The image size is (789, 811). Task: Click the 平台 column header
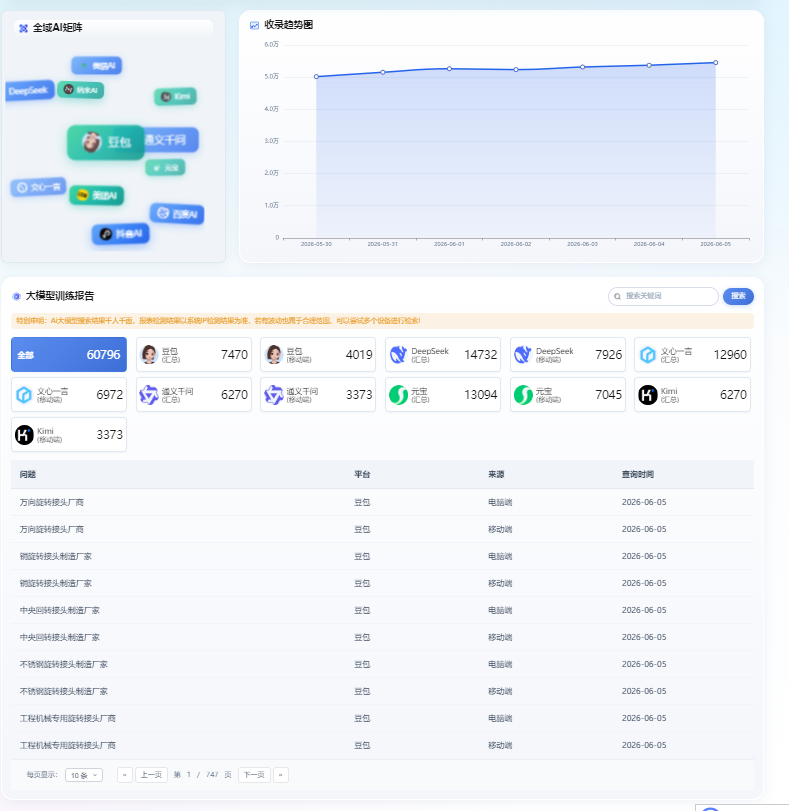362,474
